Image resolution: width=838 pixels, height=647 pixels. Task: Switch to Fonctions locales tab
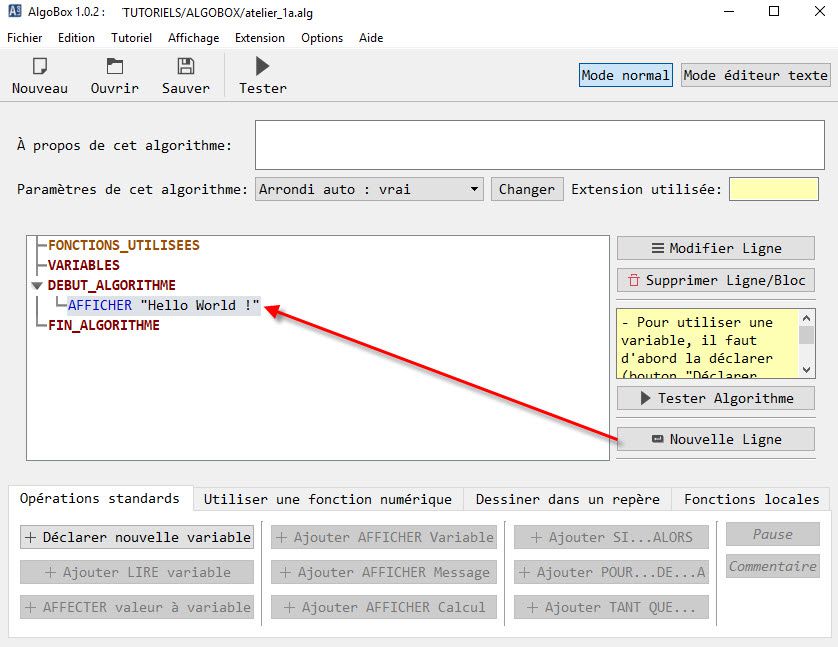pos(751,500)
